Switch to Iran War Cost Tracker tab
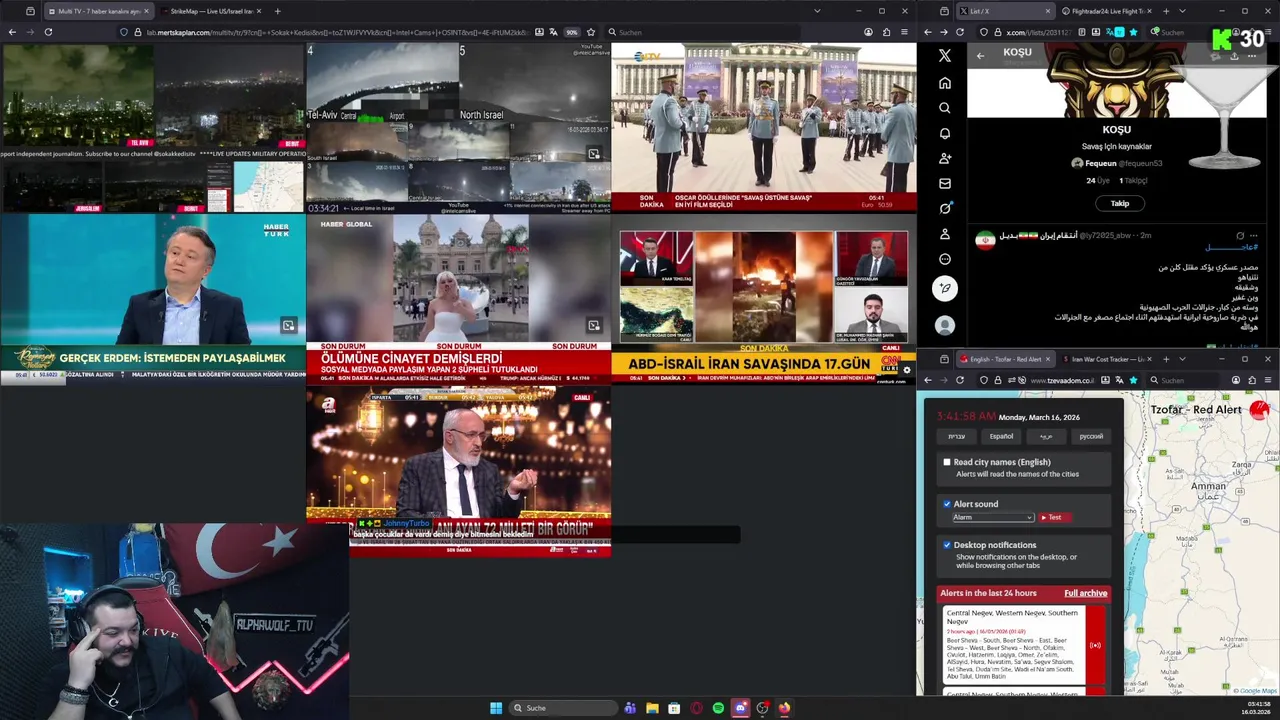 pos(1106,359)
